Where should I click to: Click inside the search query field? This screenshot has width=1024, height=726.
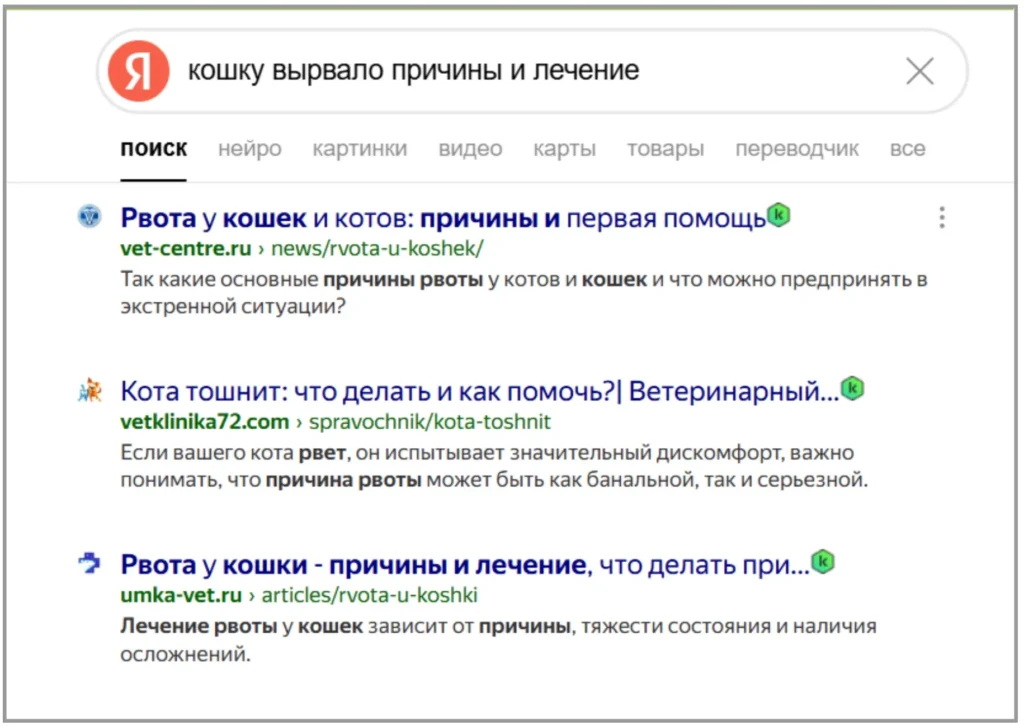[x=532, y=71]
